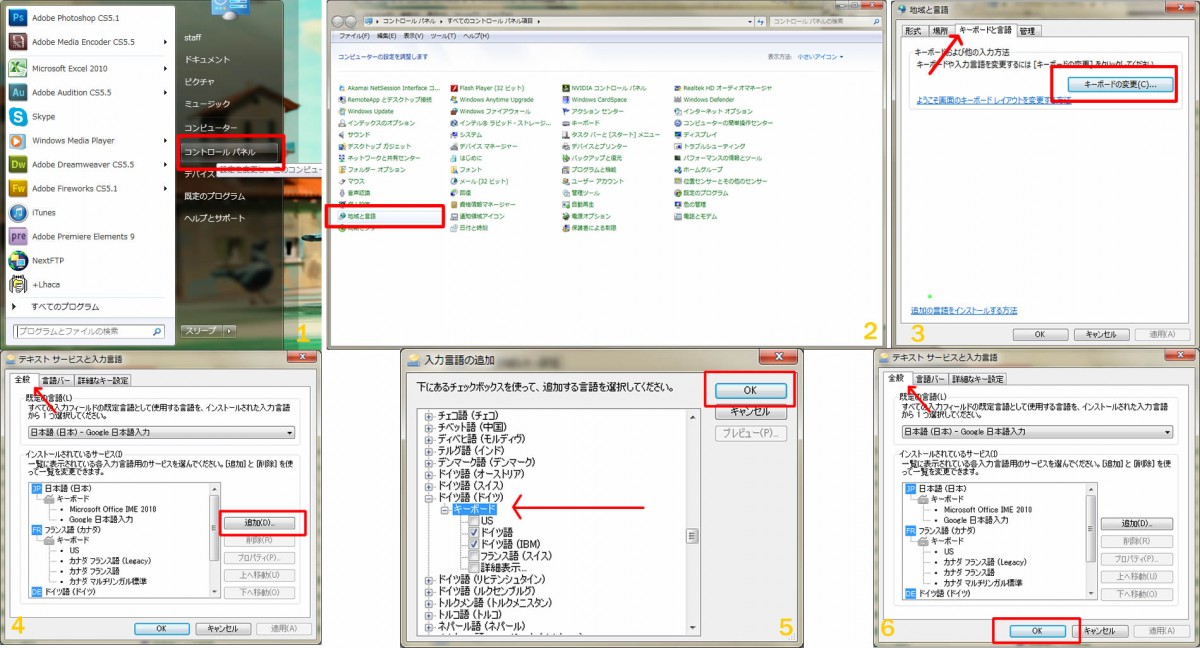Viewport: 1200px width, 648px height.
Task: Open Windows Defender in Control Panel
Action: [708, 99]
